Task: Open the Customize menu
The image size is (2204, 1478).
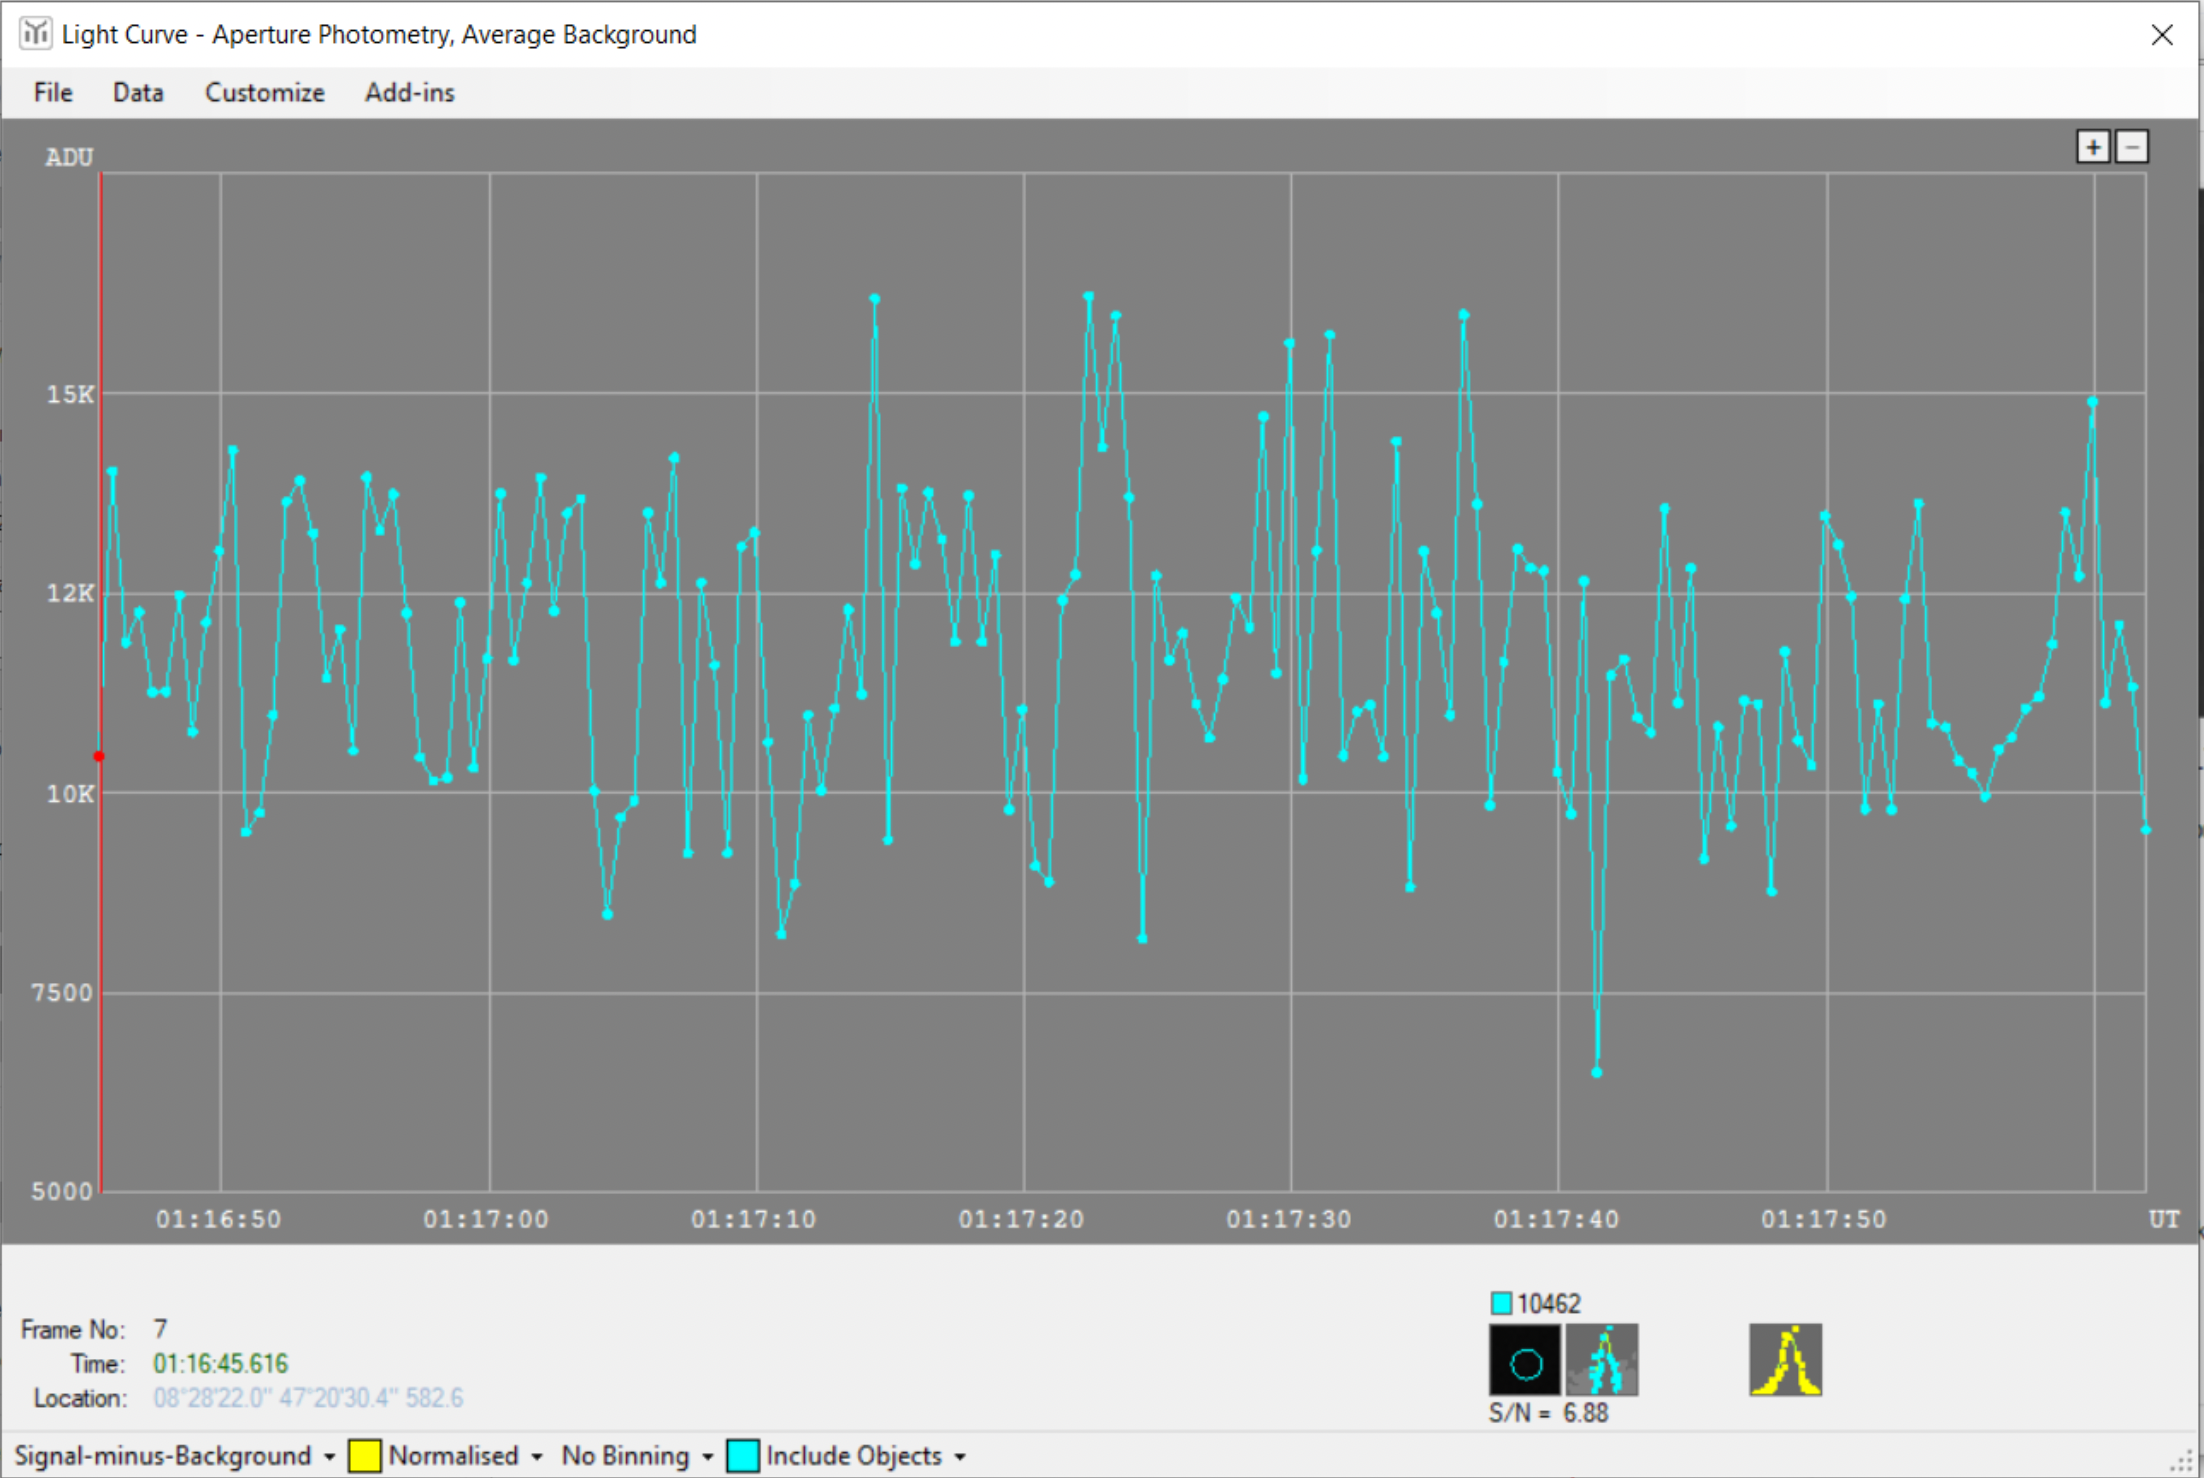Action: pos(264,93)
